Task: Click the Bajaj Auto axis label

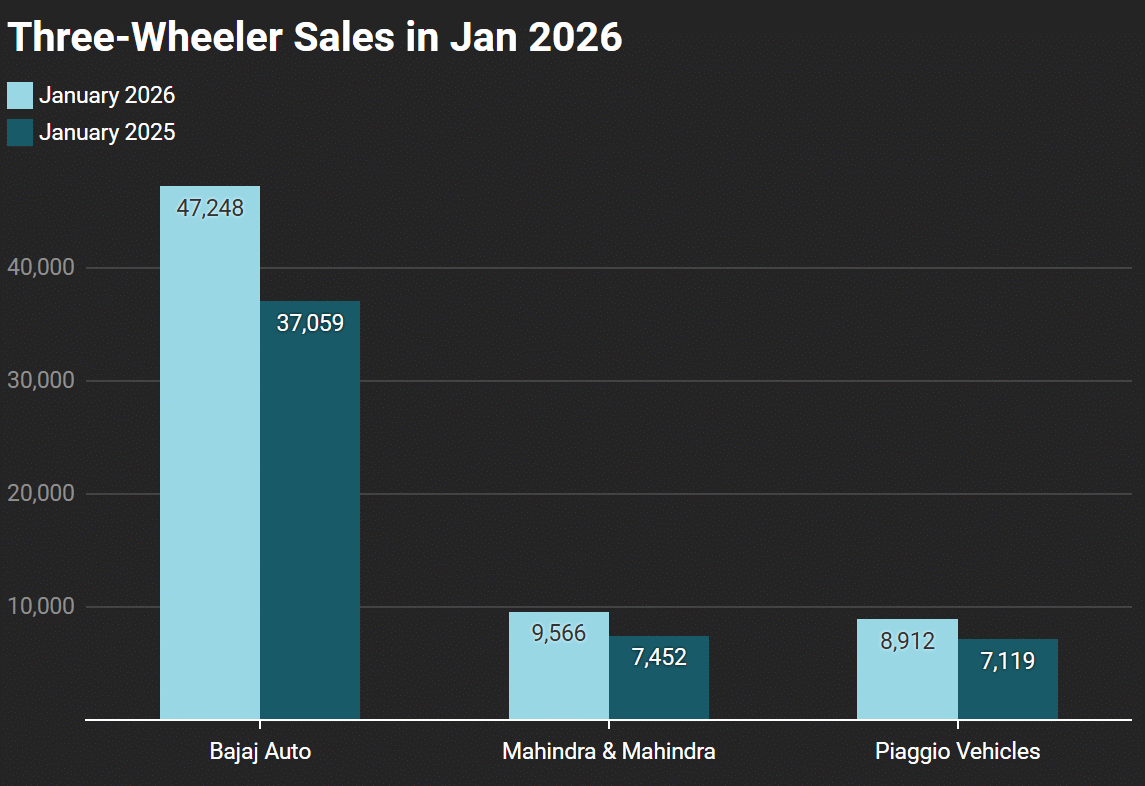Action: pos(260,752)
